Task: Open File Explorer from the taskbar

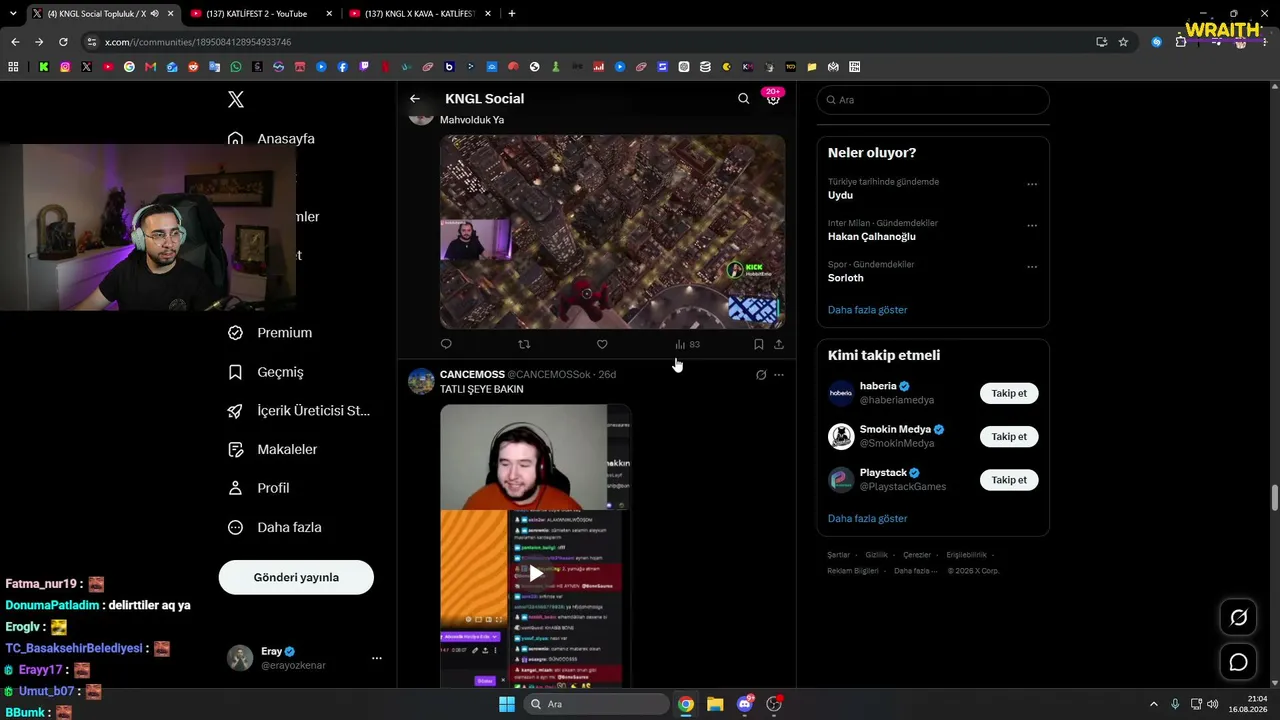Action: [715, 704]
